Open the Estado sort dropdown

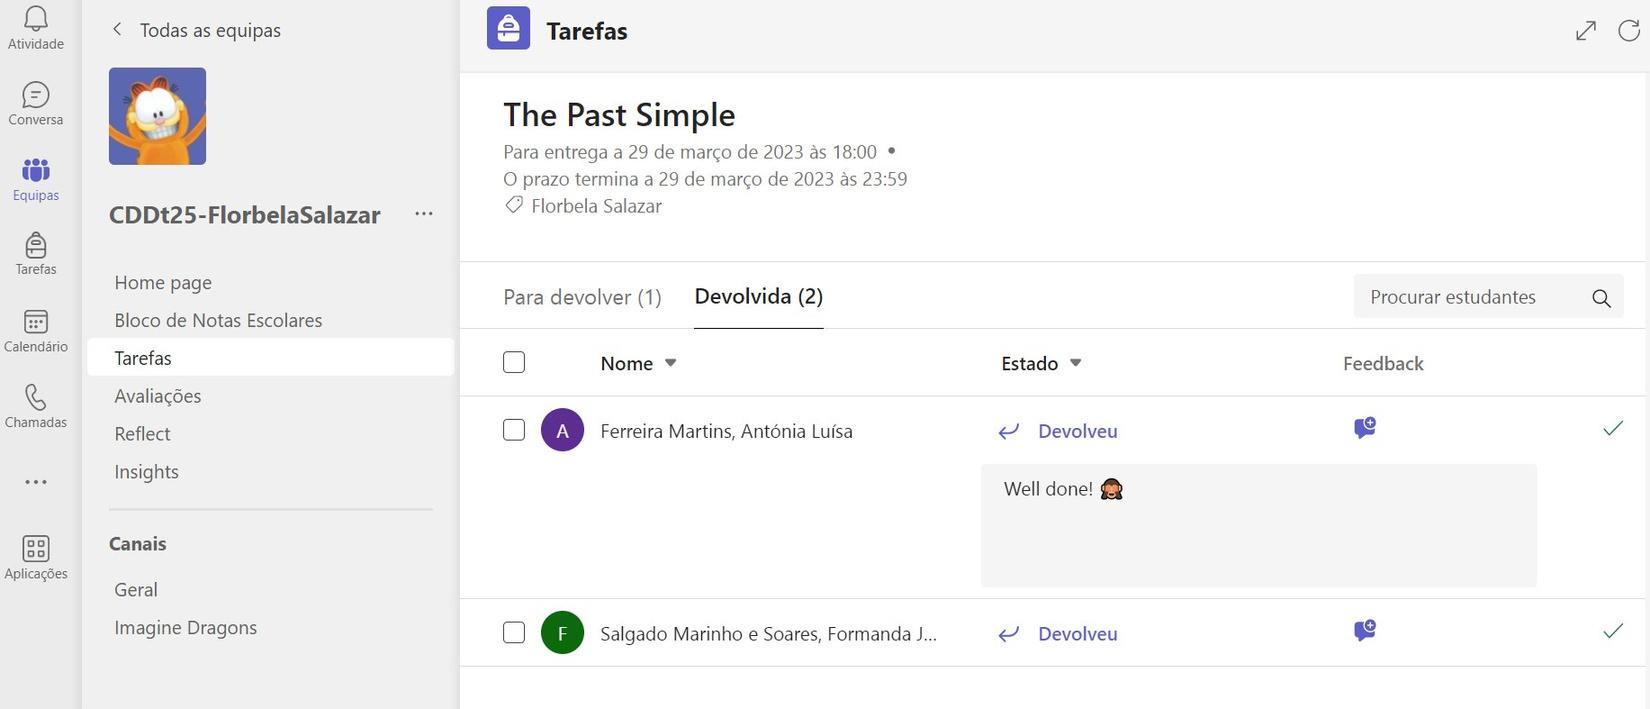click(1076, 363)
